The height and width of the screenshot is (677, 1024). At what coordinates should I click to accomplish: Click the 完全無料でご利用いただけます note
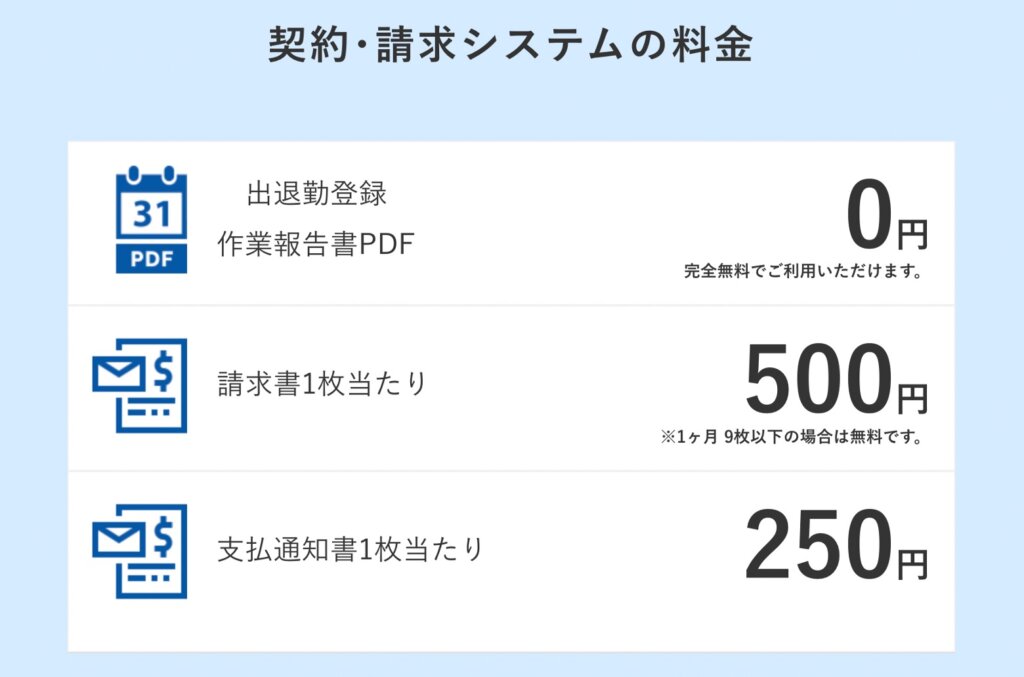[x=803, y=271]
